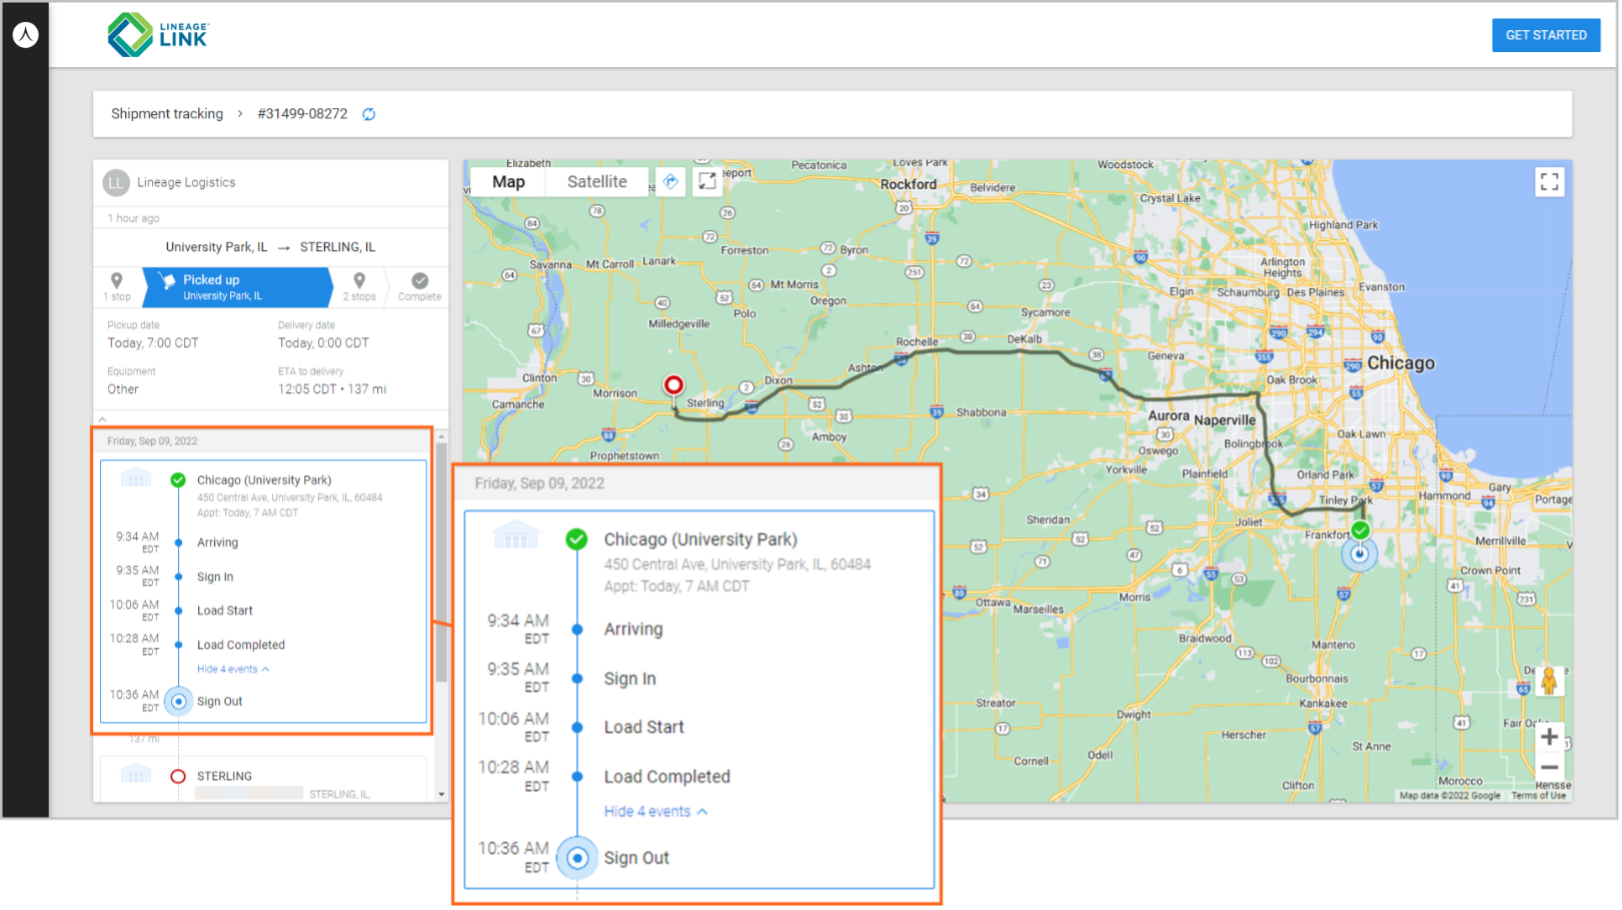Click Hide 4 events in the left panel
Screen dimensions: 1622x910
232,670
